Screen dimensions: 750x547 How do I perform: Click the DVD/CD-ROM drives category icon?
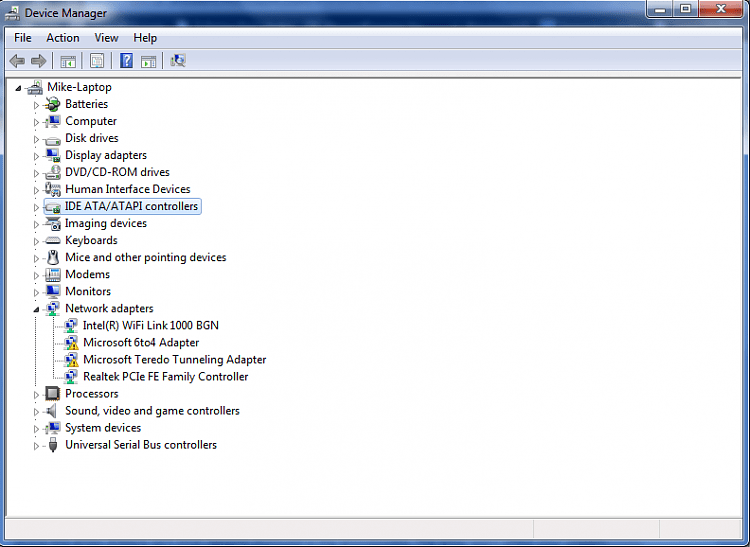coord(53,173)
